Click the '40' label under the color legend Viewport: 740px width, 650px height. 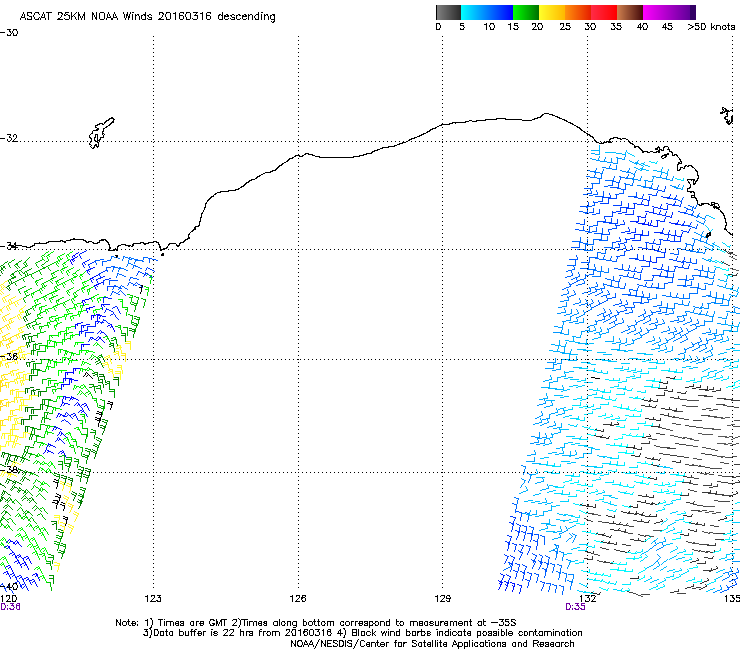642,27
